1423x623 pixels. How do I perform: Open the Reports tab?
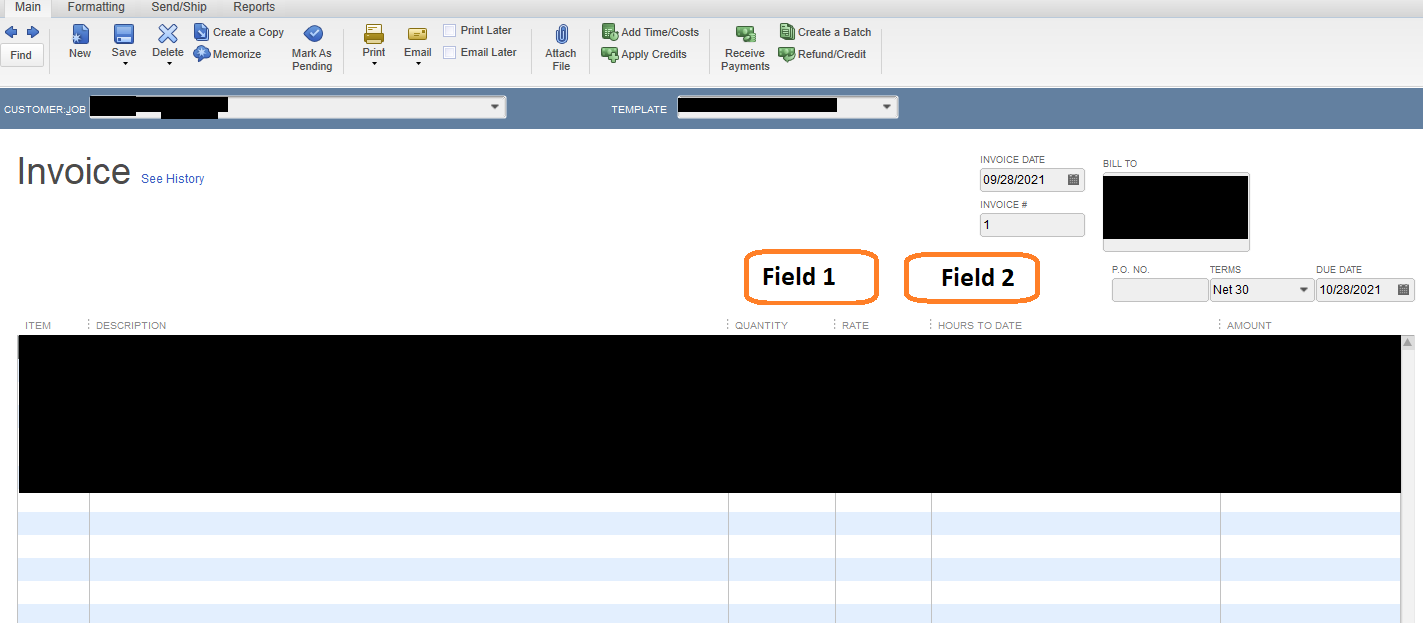(253, 7)
